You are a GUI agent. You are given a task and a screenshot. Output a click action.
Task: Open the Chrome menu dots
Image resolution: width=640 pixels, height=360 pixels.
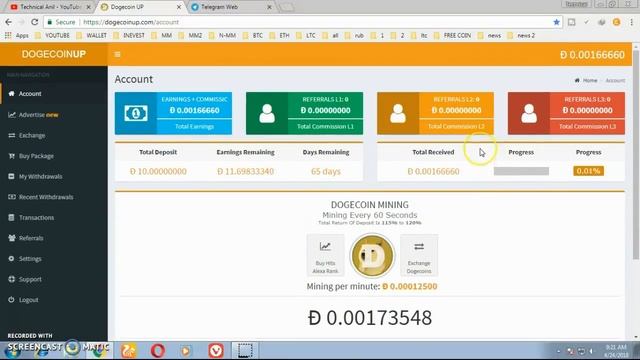click(632, 22)
